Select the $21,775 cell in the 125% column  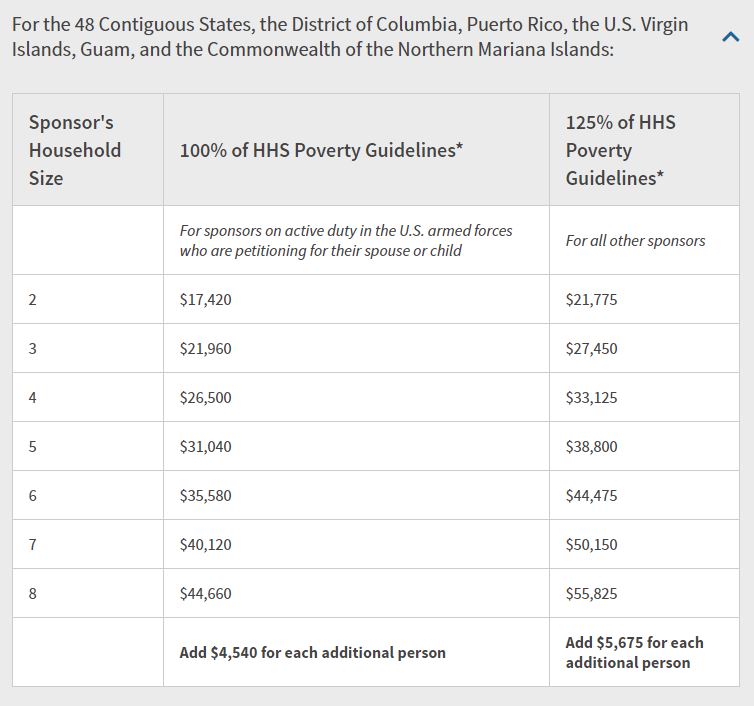(x=644, y=300)
